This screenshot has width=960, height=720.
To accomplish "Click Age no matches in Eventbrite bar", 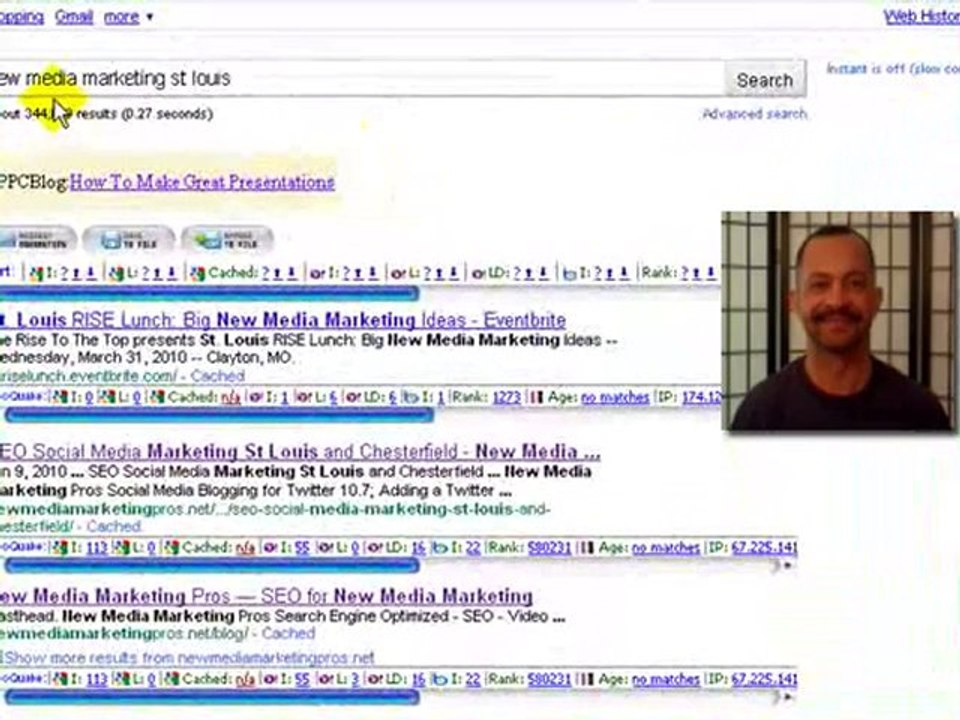I will pos(615,397).
